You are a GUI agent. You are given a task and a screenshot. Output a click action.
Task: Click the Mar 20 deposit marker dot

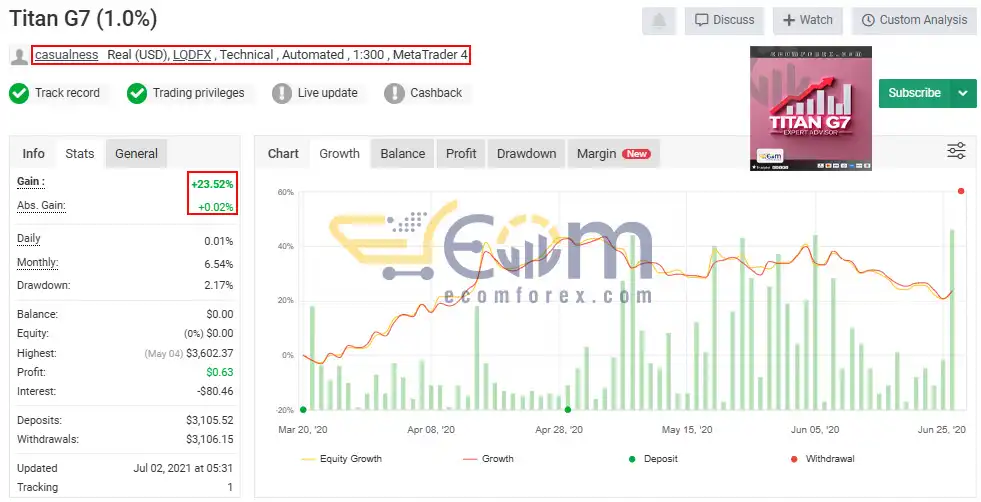[x=303, y=410]
